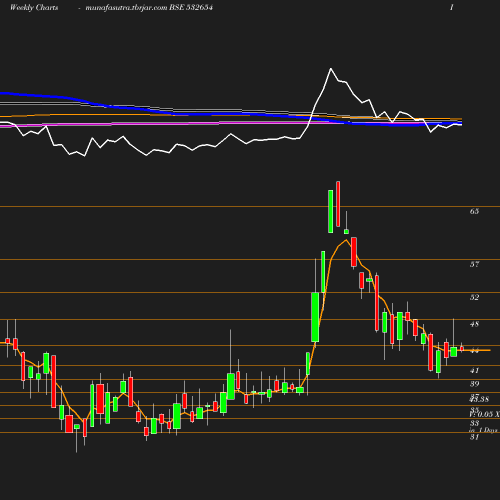
Task: Click the "33" price axis label
Action: [x=474, y=423]
